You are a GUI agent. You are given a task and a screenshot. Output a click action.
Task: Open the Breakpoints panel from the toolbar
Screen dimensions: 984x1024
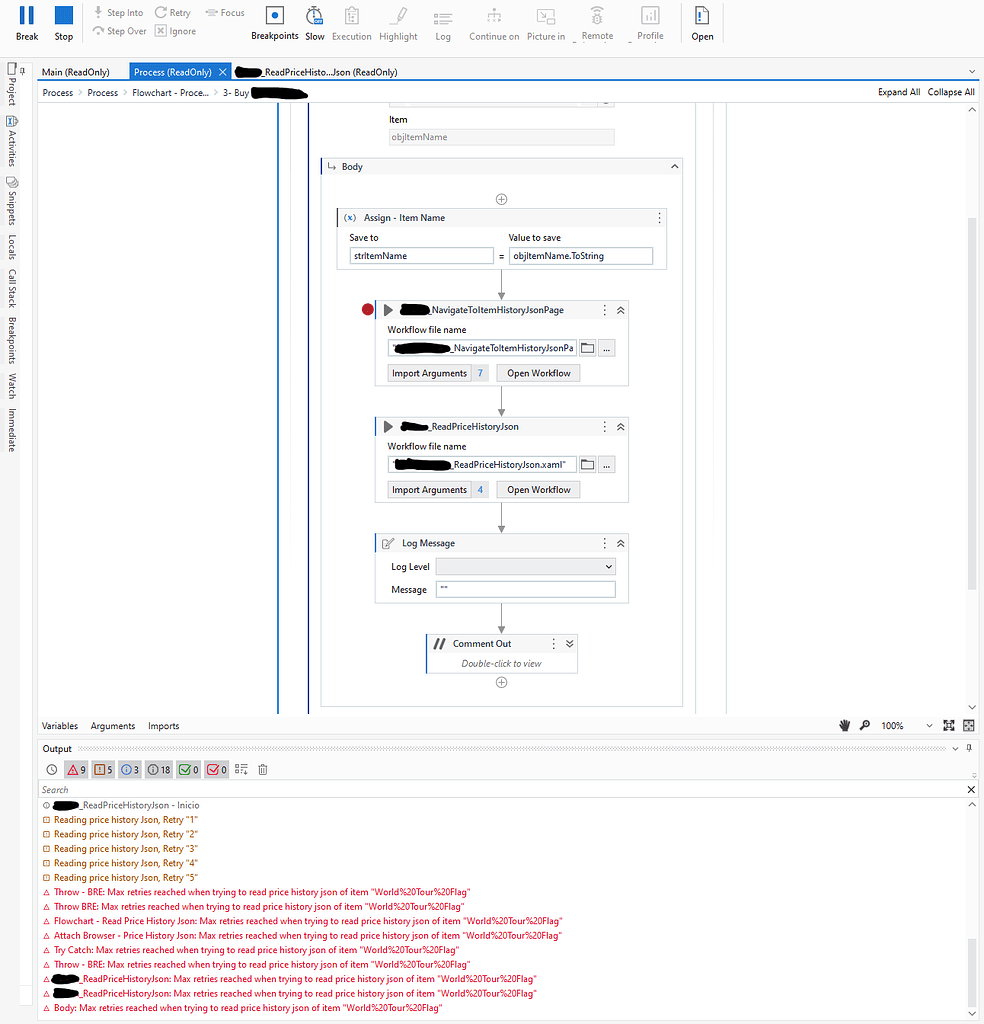point(273,22)
